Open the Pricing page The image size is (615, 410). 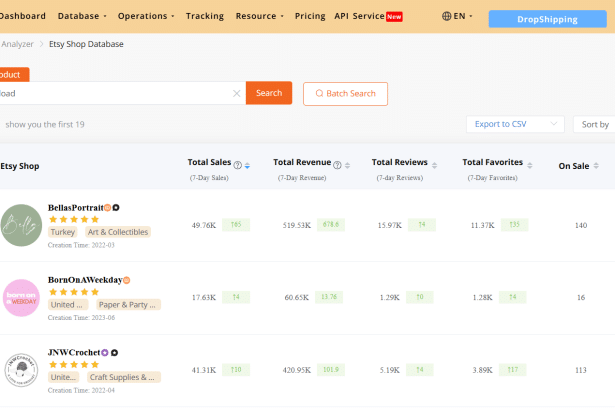click(x=310, y=16)
